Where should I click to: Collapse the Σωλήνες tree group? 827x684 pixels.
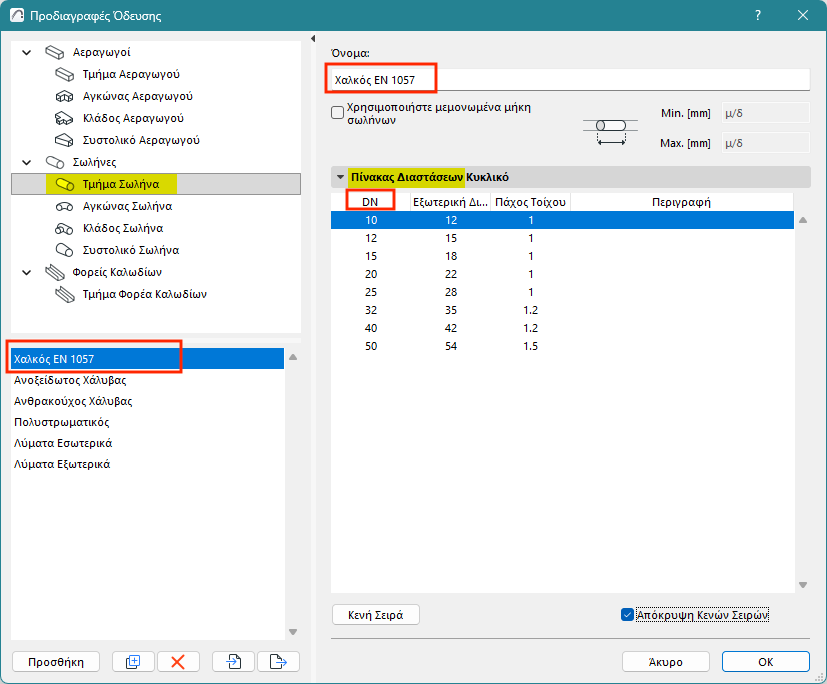(x=26, y=162)
